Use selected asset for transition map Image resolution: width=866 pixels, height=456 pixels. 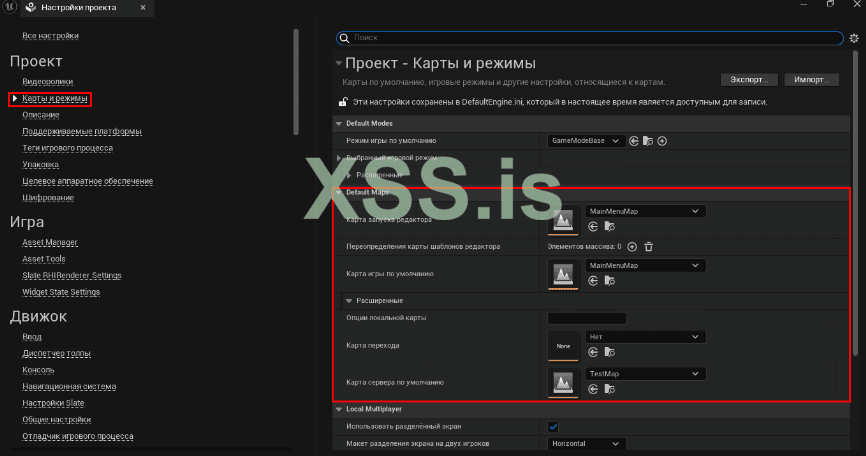click(593, 352)
